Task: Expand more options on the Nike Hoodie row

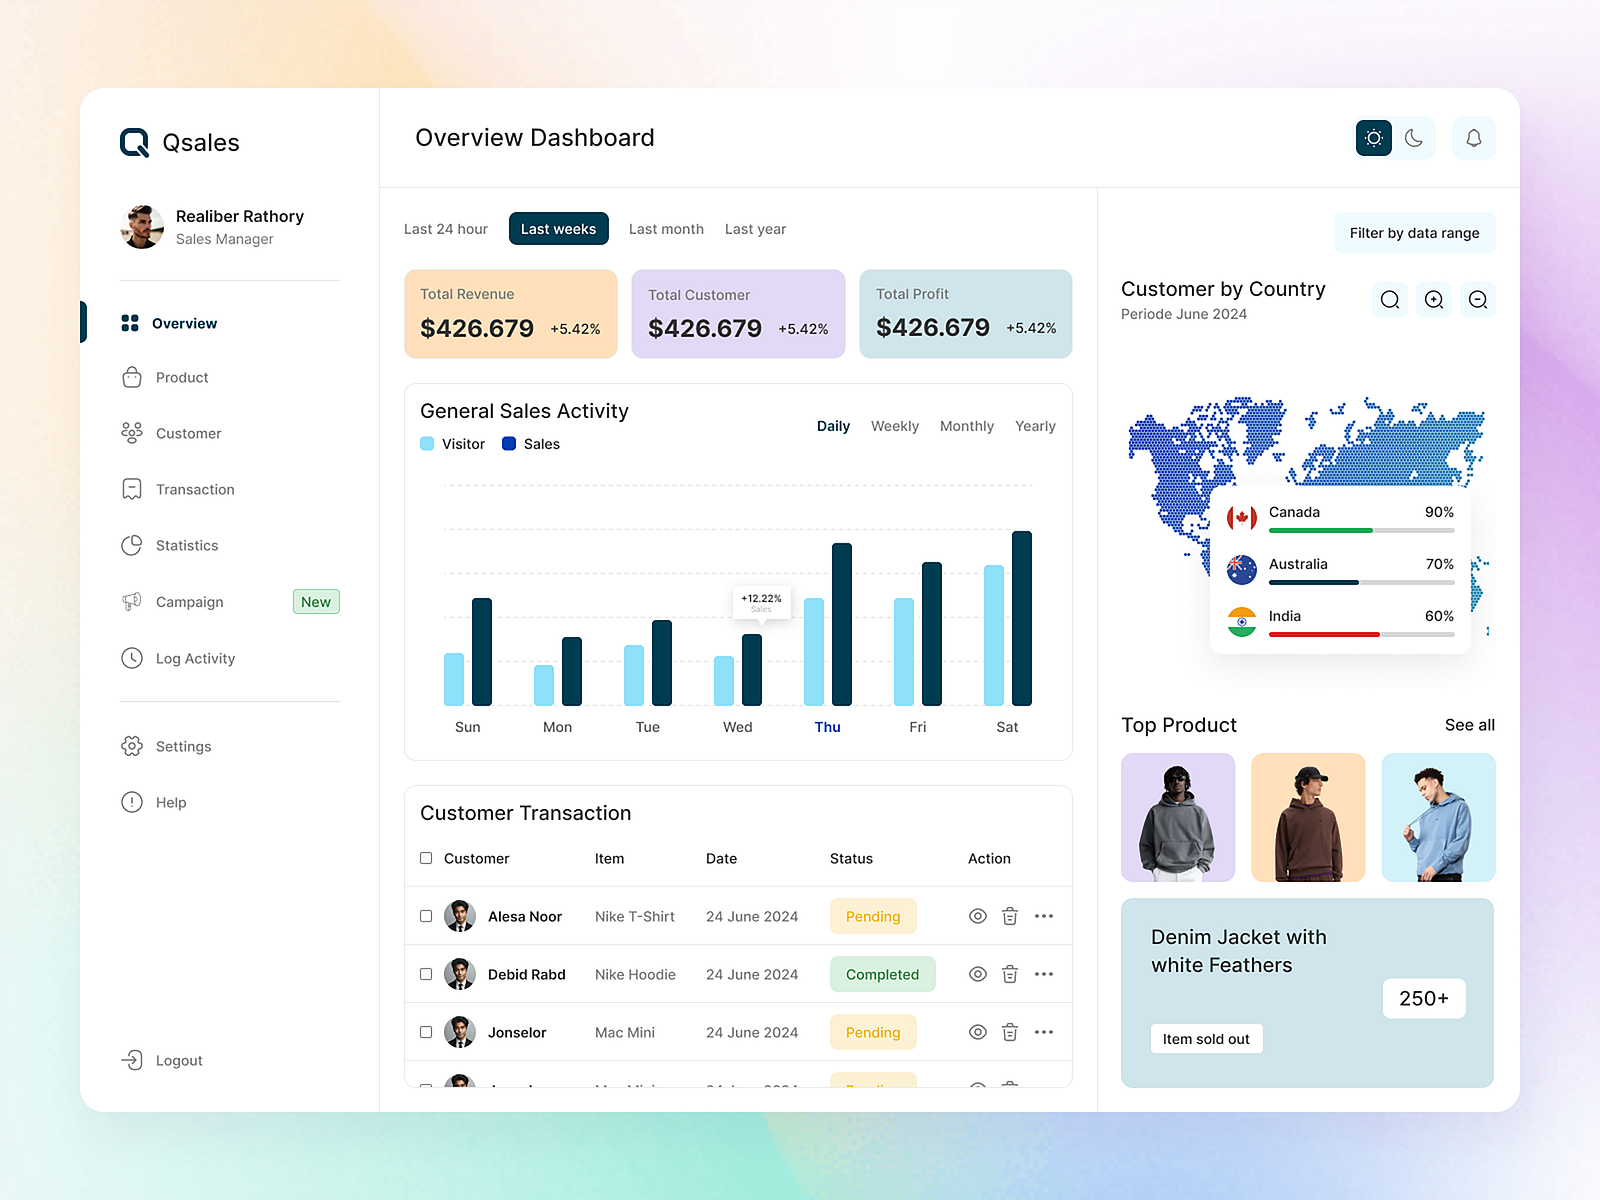Action: click(1044, 974)
